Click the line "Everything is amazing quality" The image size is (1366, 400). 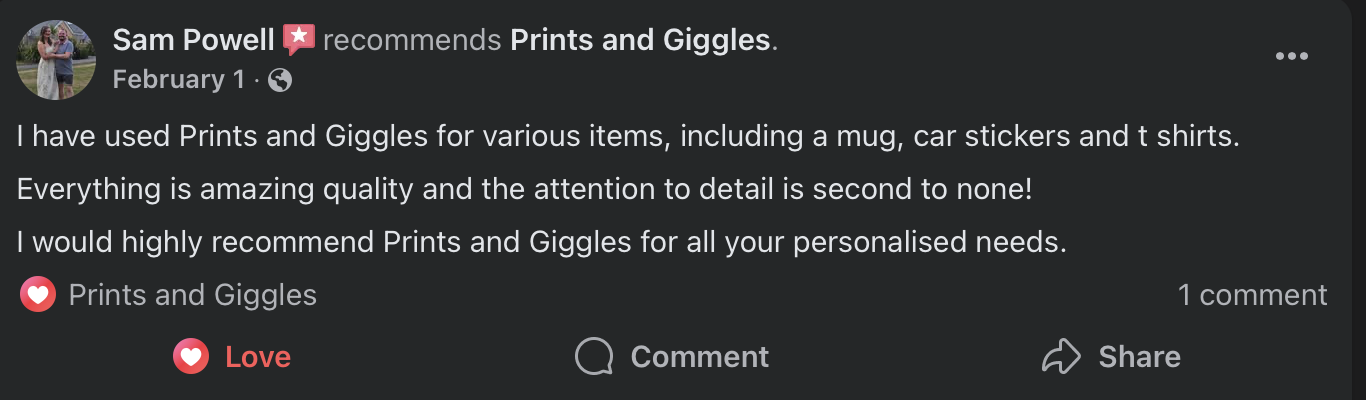tap(524, 189)
